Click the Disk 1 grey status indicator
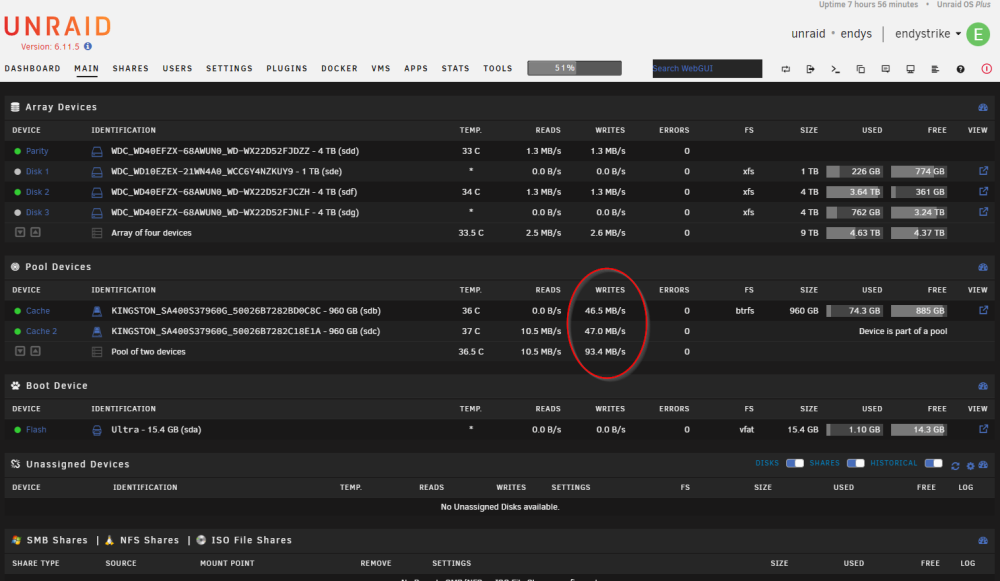 point(18,172)
